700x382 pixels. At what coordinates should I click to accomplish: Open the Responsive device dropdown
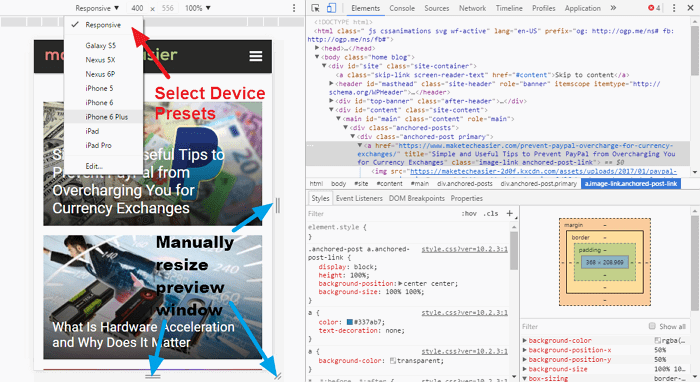pyautogui.click(x=97, y=8)
